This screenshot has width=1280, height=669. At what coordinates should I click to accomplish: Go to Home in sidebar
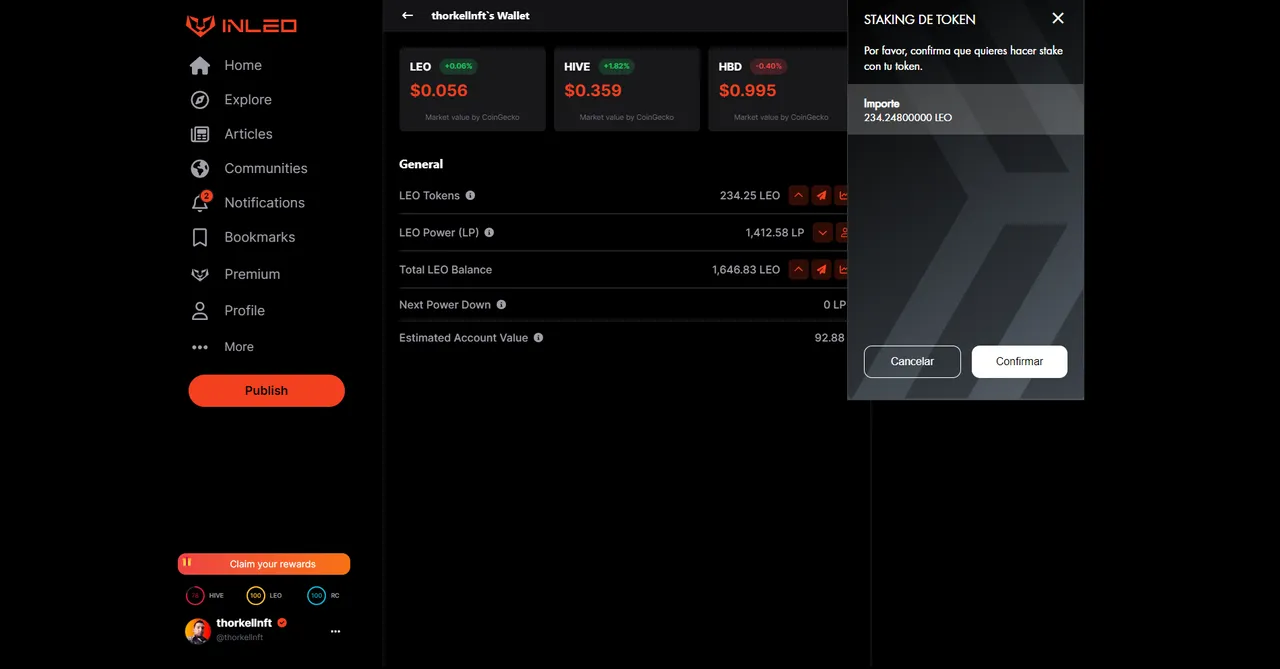226,65
